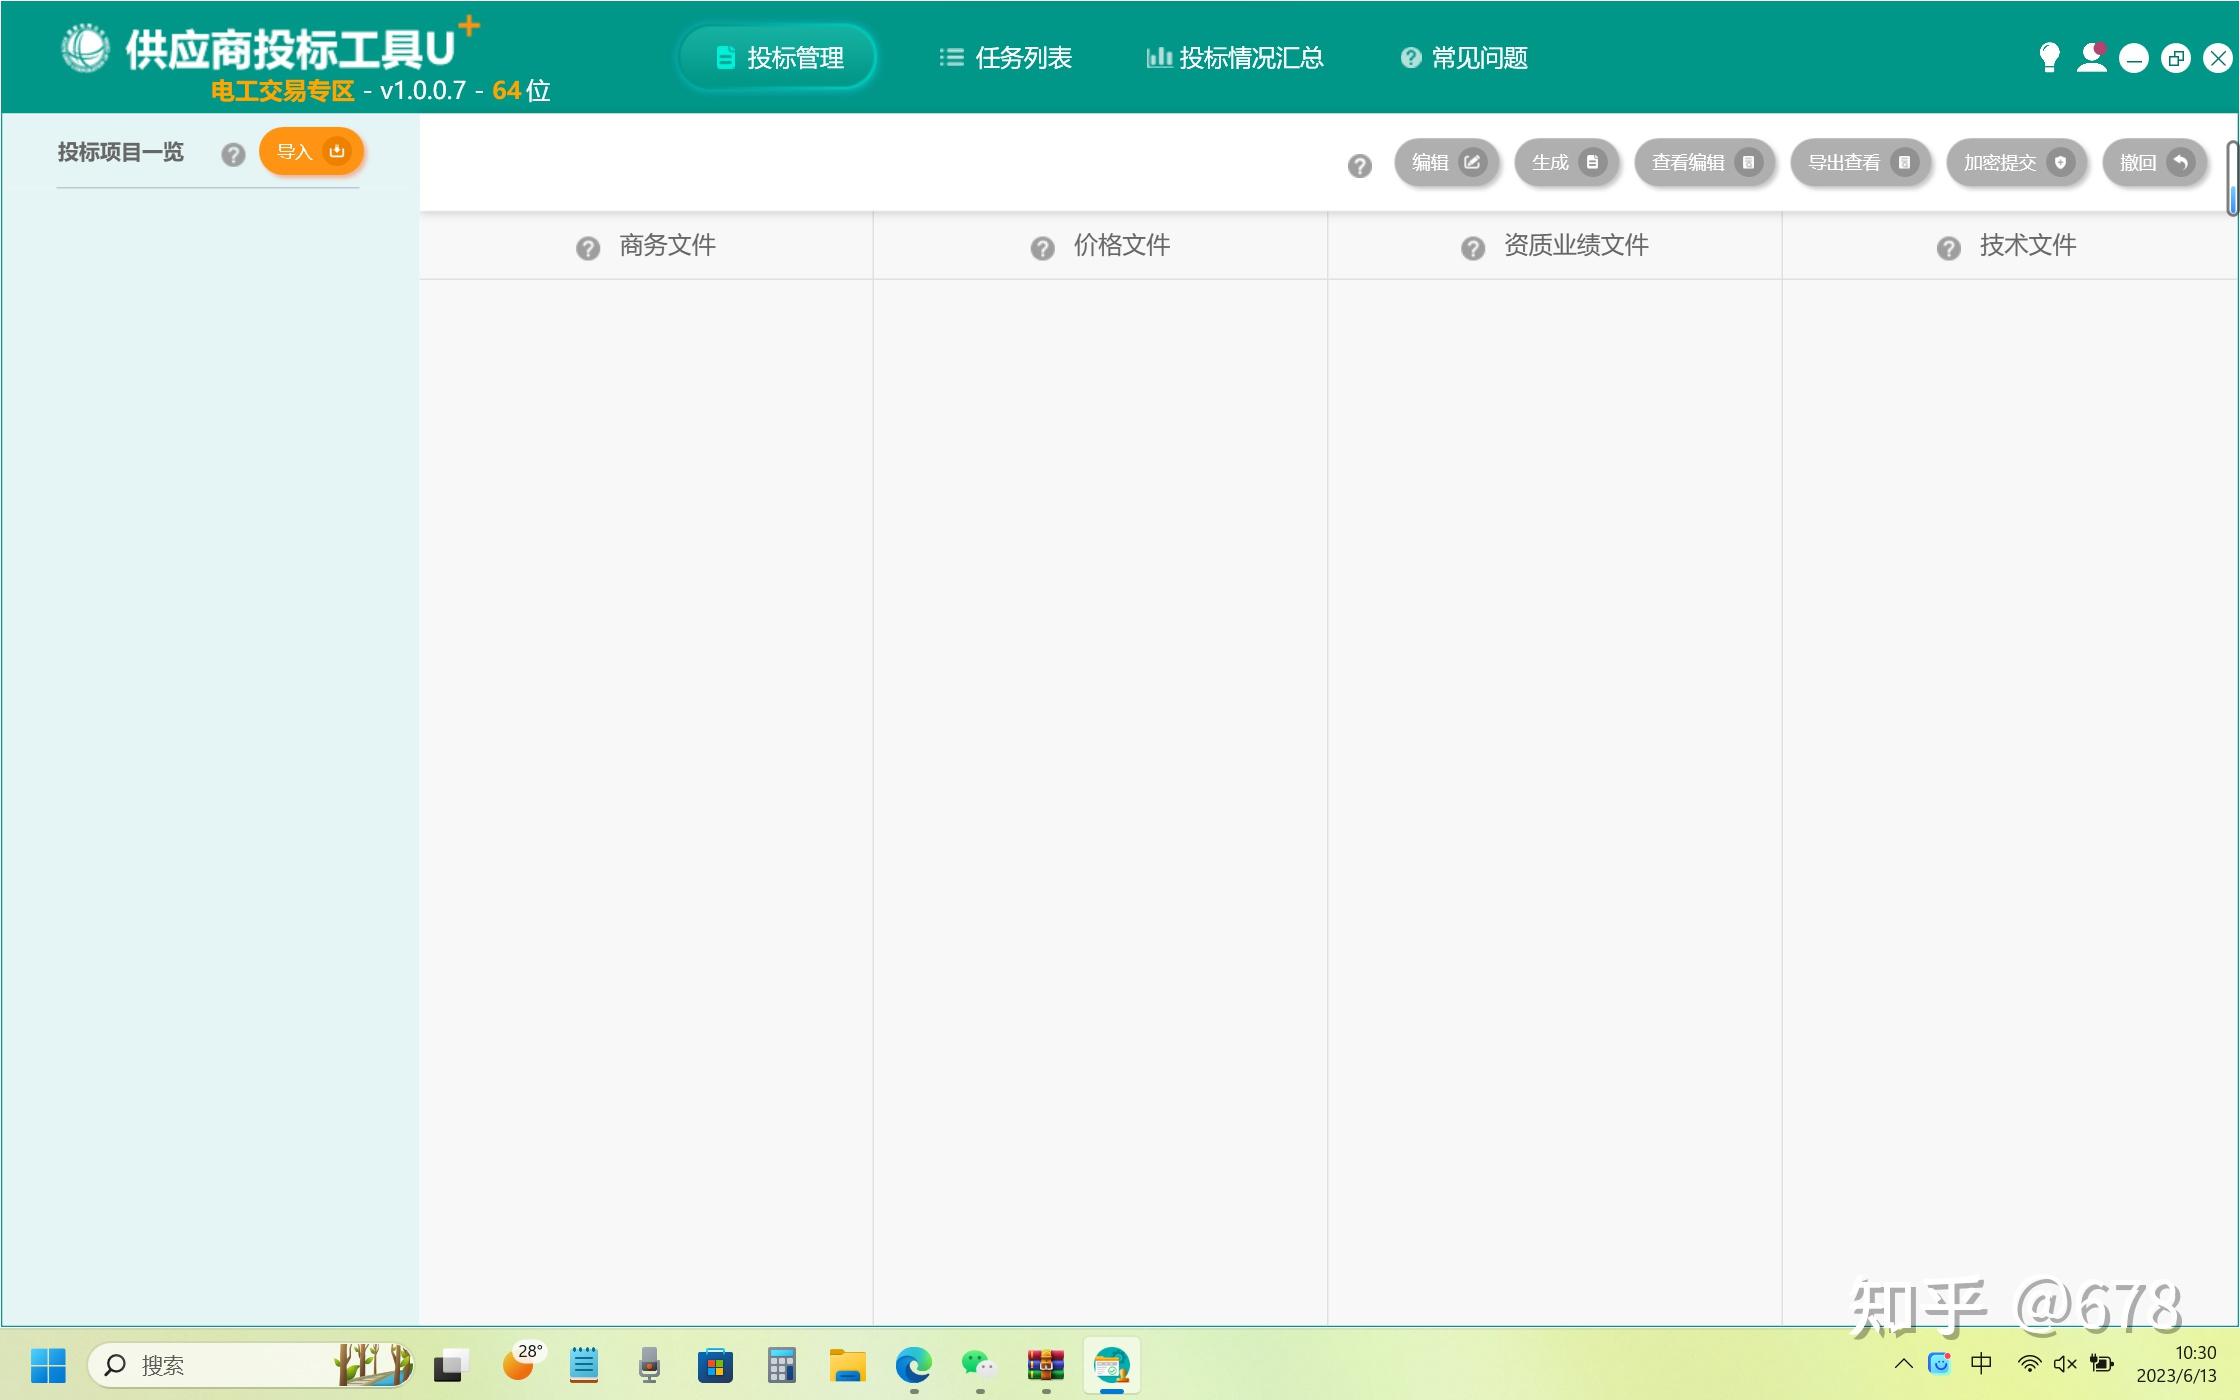Click the 导出查看 export button
The height and width of the screenshot is (1400, 2240).
click(1860, 163)
